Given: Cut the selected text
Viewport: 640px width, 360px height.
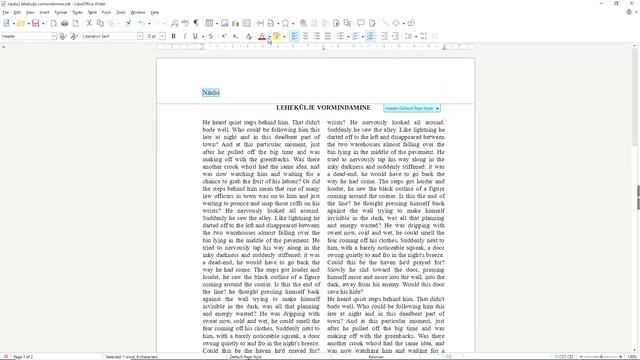Looking at the screenshot, I should tap(89, 23).
